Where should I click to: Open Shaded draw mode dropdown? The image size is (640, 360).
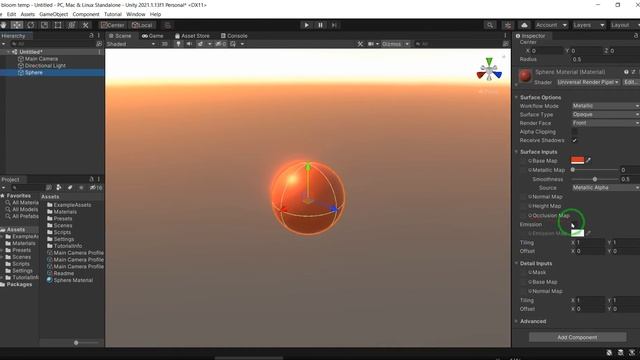coord(131,44)
